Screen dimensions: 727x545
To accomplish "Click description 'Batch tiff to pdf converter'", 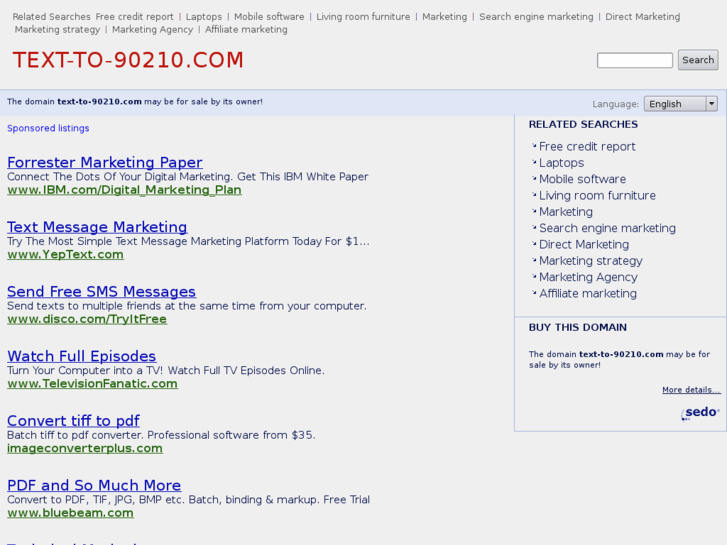I will 161,435.
